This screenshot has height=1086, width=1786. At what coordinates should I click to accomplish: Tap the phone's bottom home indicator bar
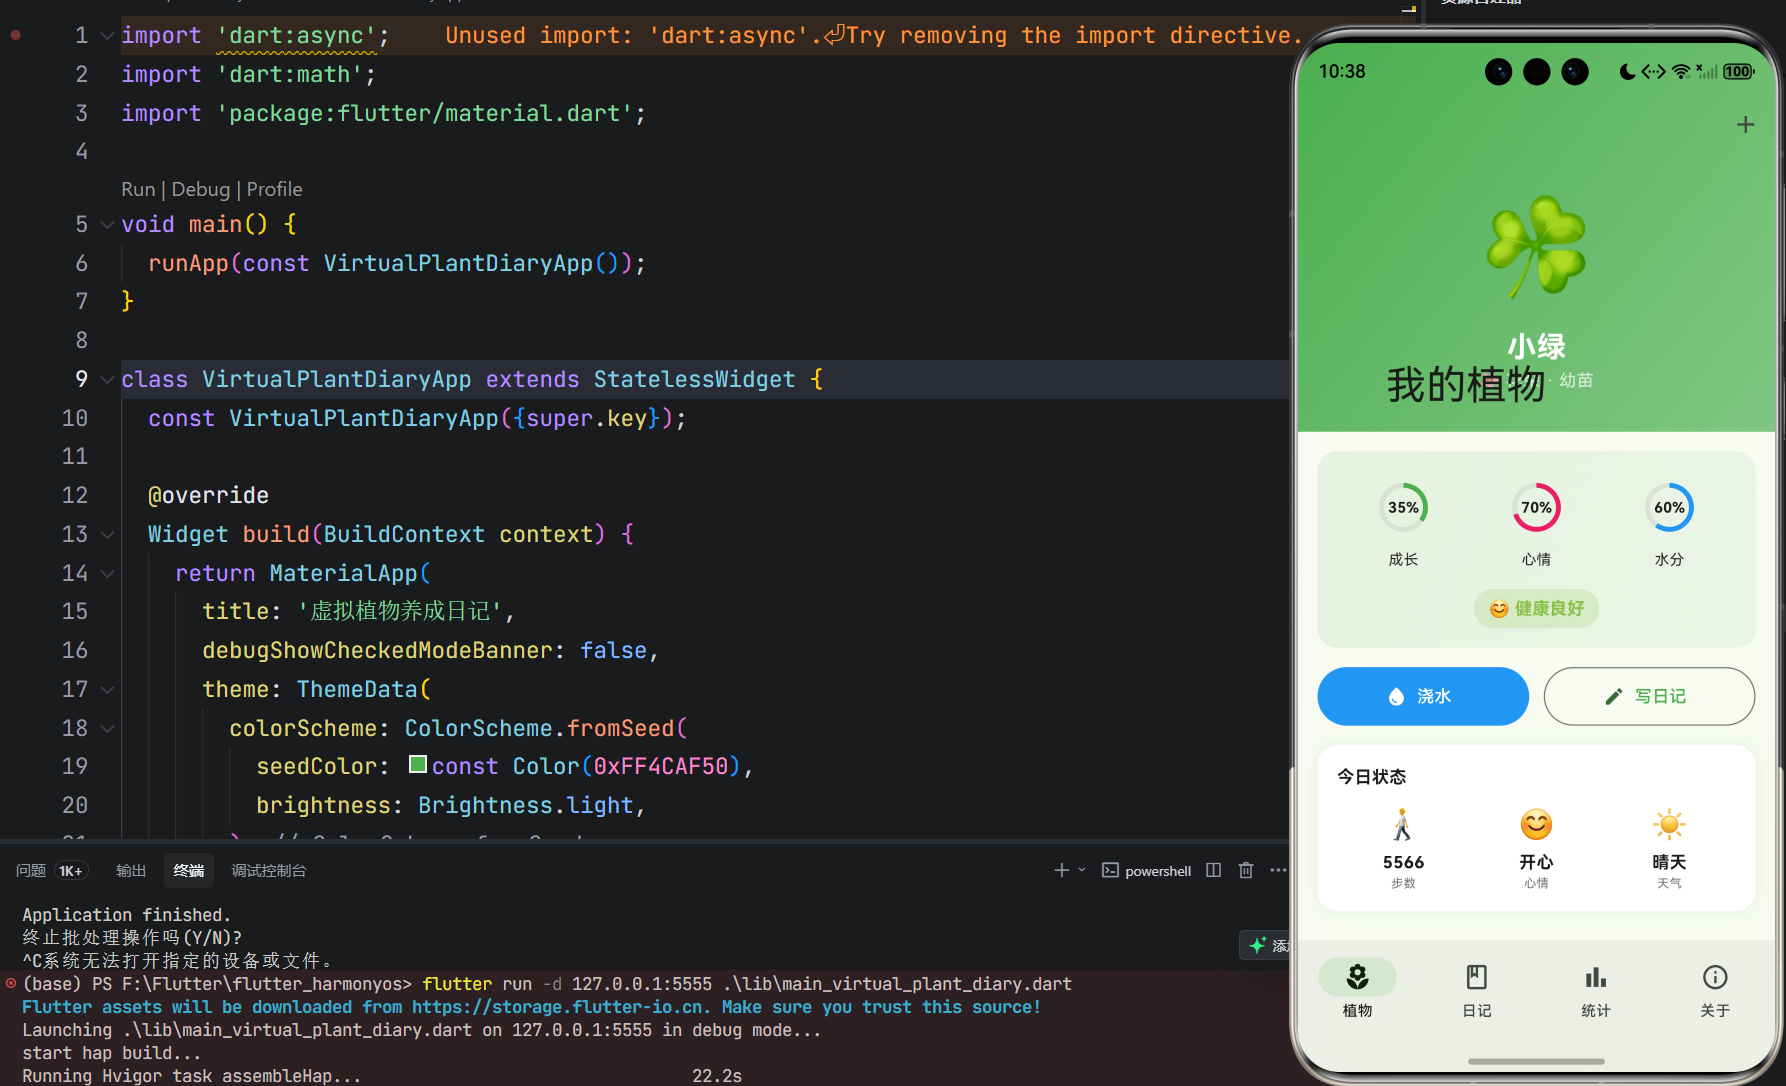point(1536,1061)
